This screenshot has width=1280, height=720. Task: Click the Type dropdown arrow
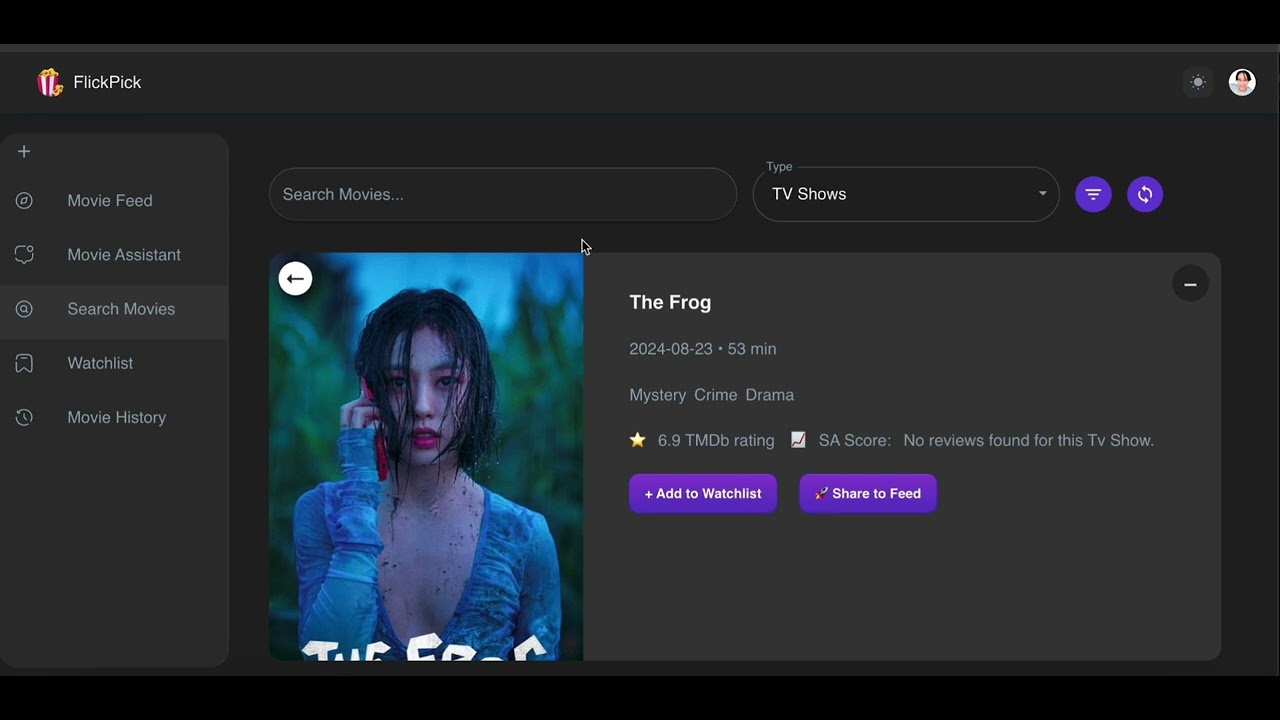[x=1042, y=194]
